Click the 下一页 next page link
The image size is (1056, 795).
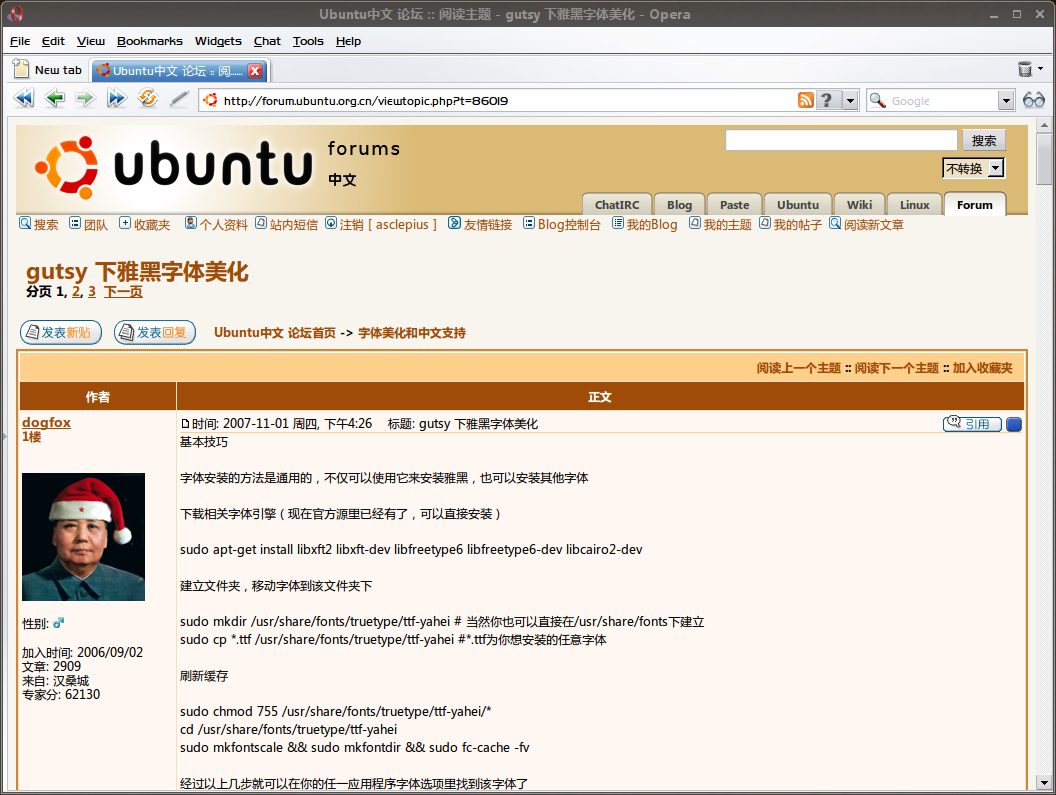click(123, 292)
